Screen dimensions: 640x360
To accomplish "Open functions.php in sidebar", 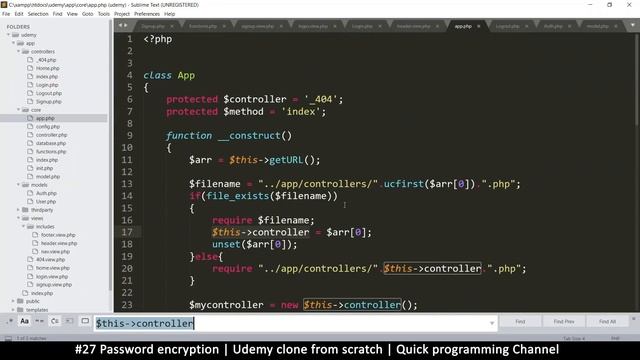I will click(x=51, y=151).
